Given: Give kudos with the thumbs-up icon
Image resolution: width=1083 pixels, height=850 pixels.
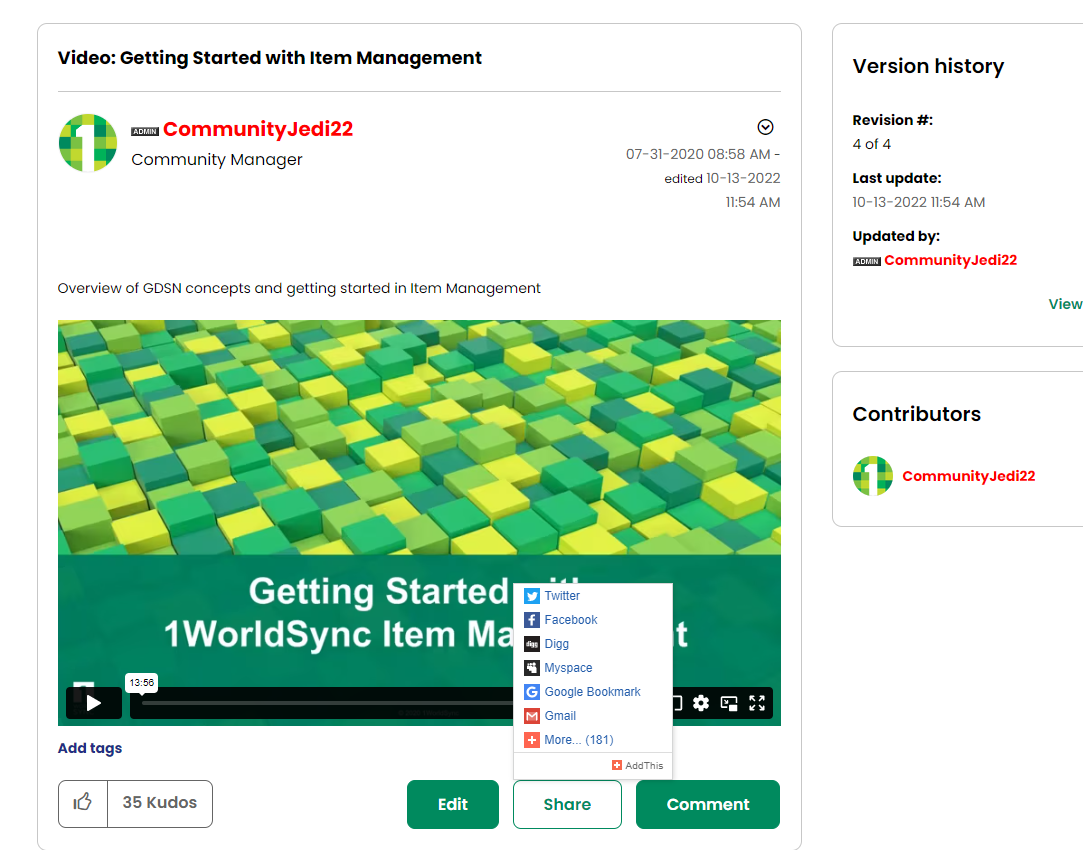Looking at the screenshot, I should click(82, 803).
